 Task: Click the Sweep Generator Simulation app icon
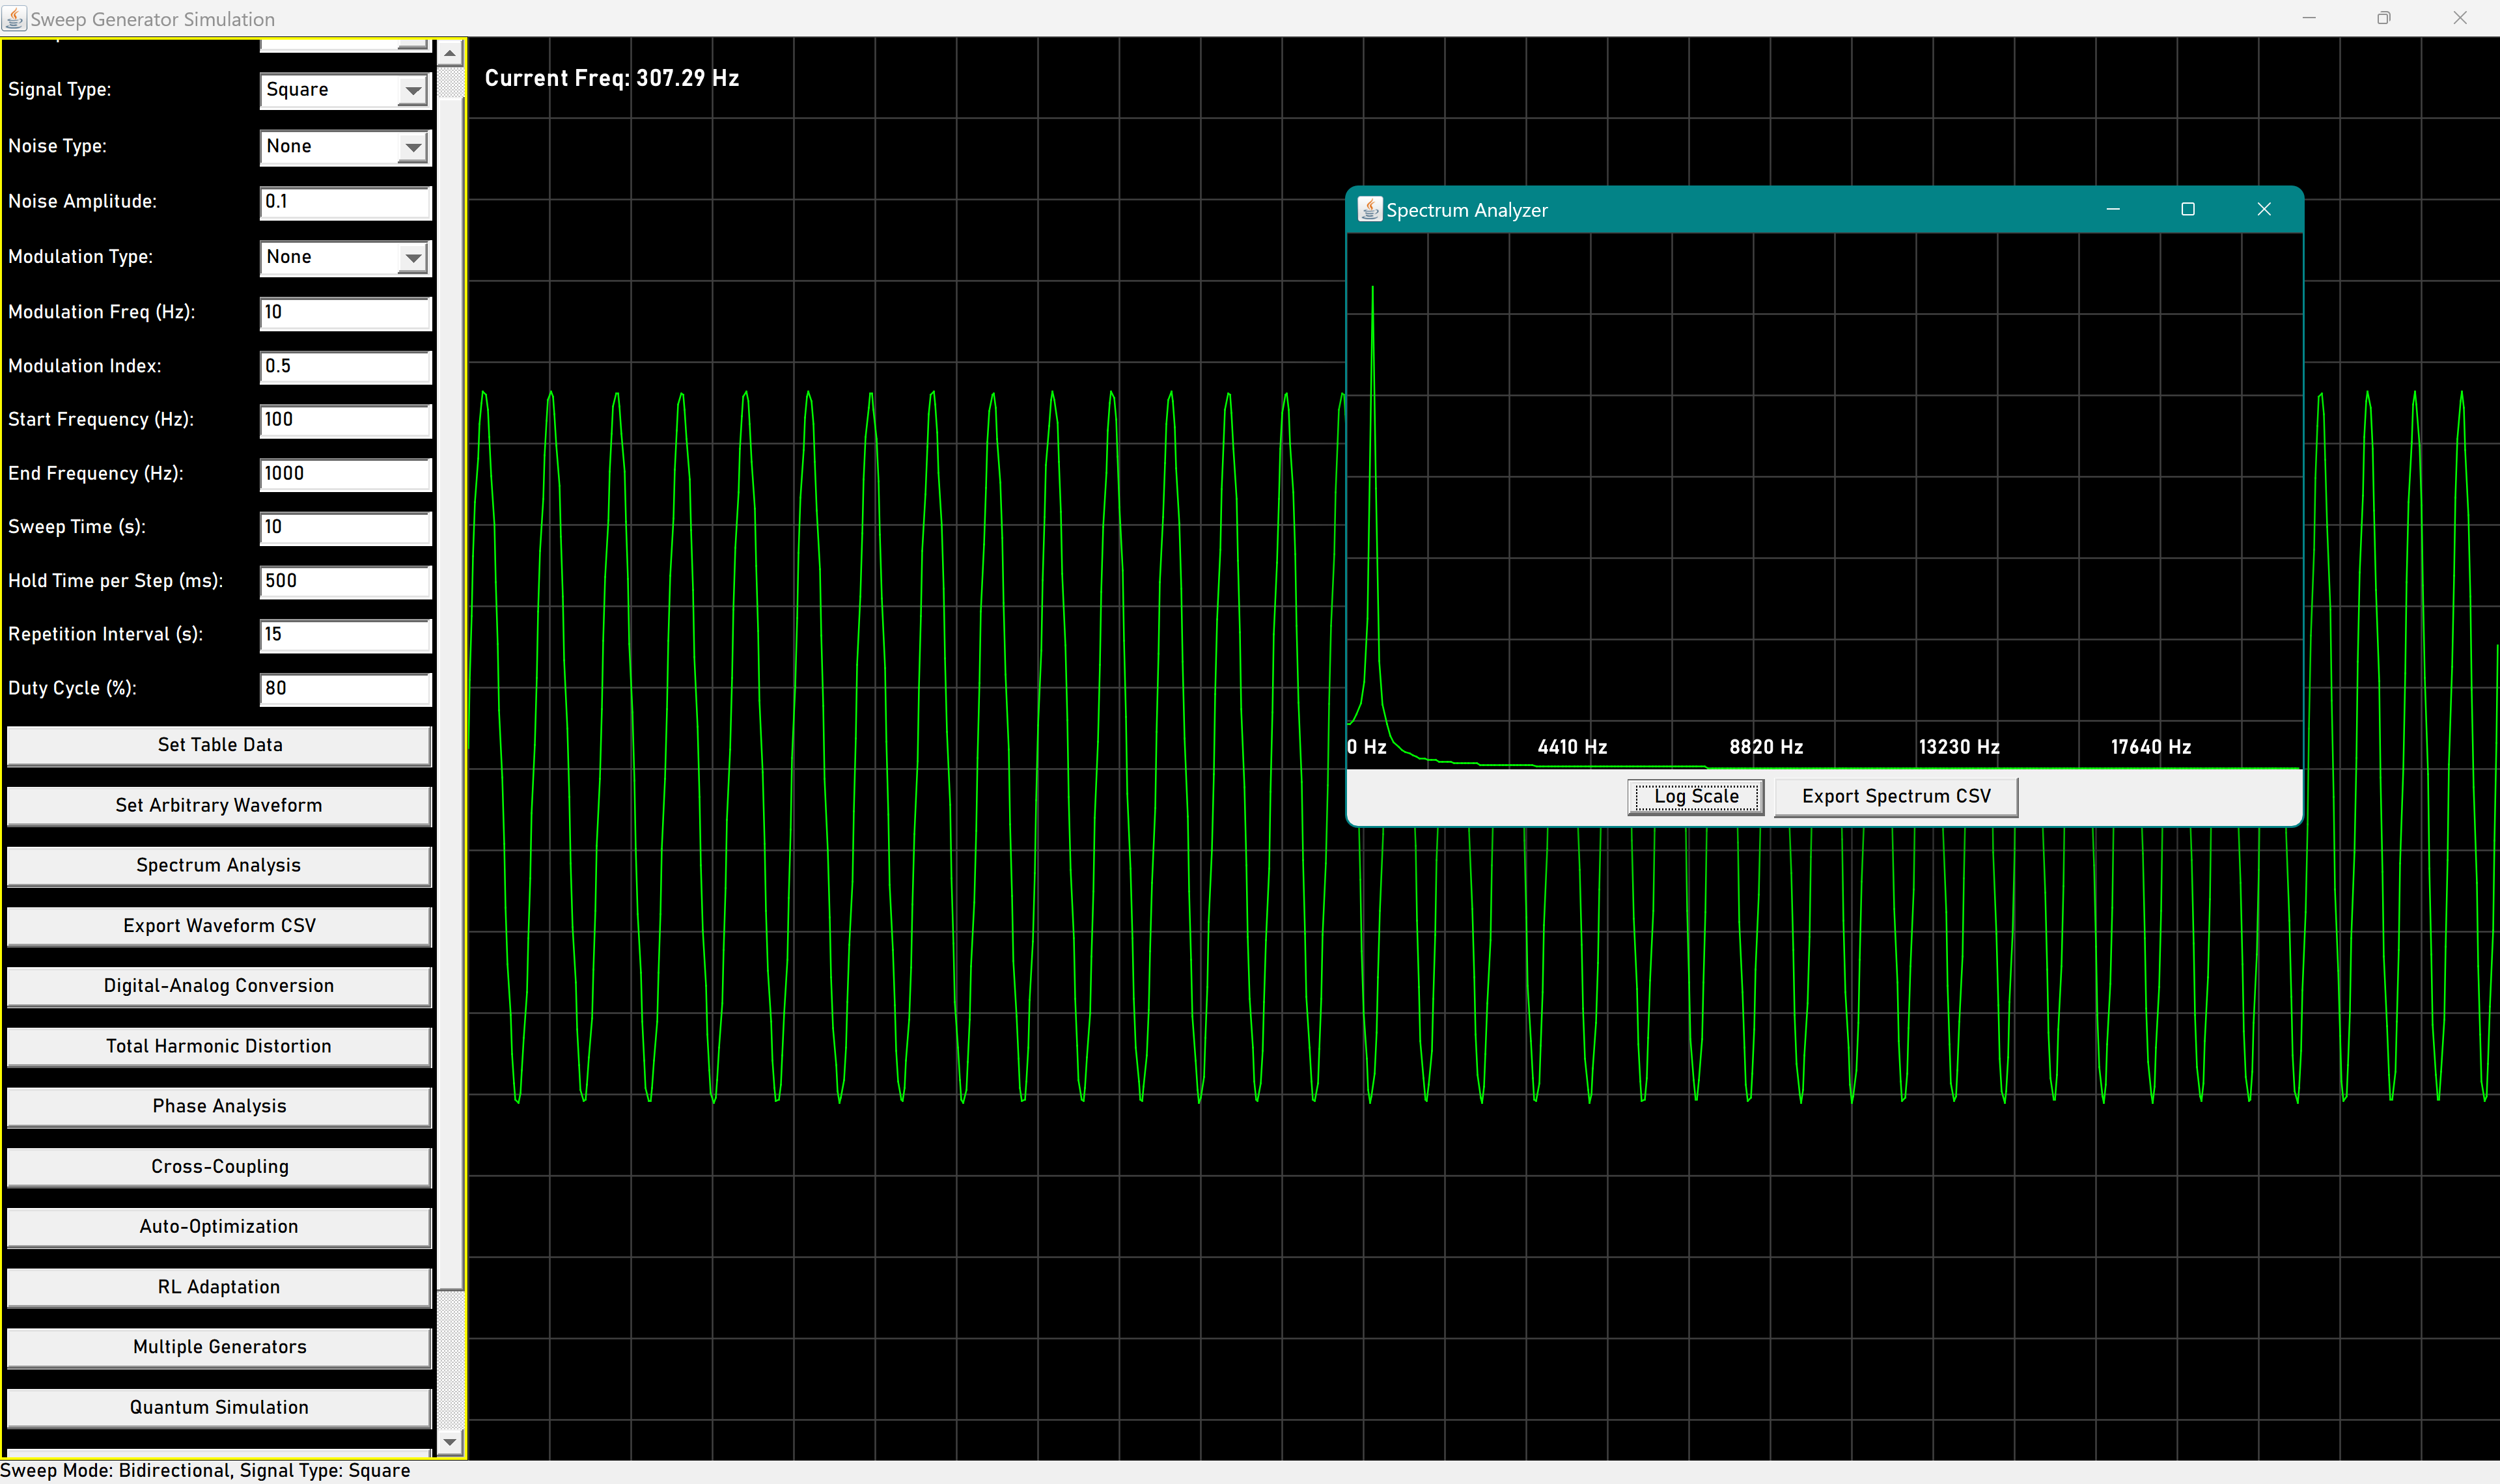14,18
